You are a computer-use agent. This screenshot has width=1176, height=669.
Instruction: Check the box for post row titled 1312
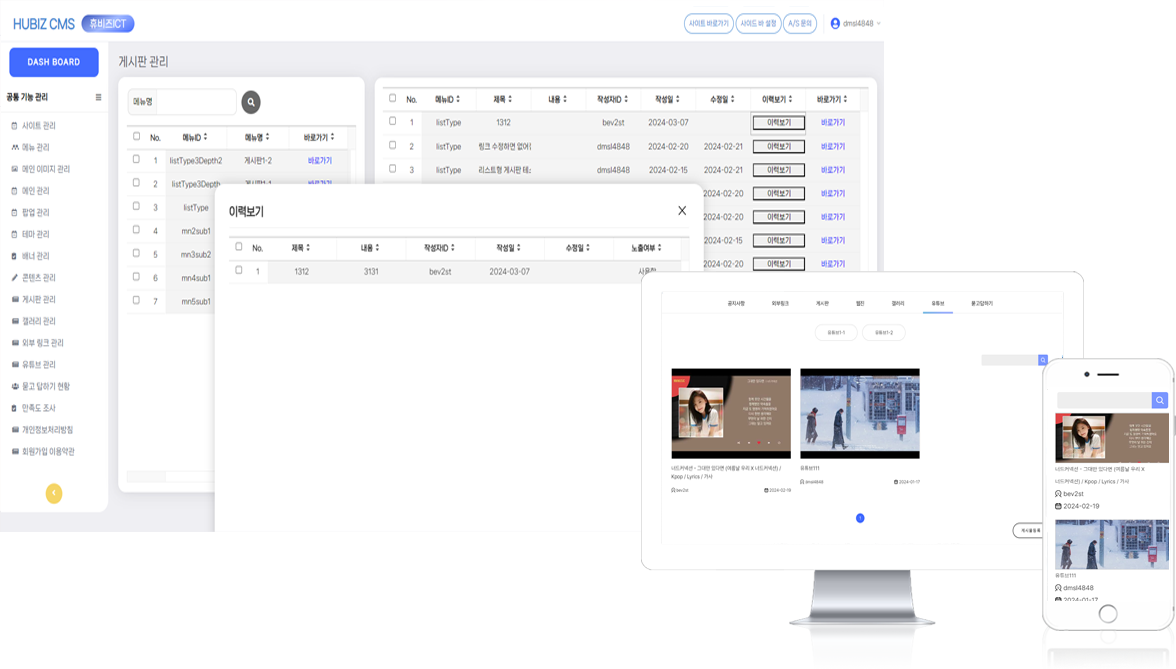pyautogui.click(x=392, y=121)
